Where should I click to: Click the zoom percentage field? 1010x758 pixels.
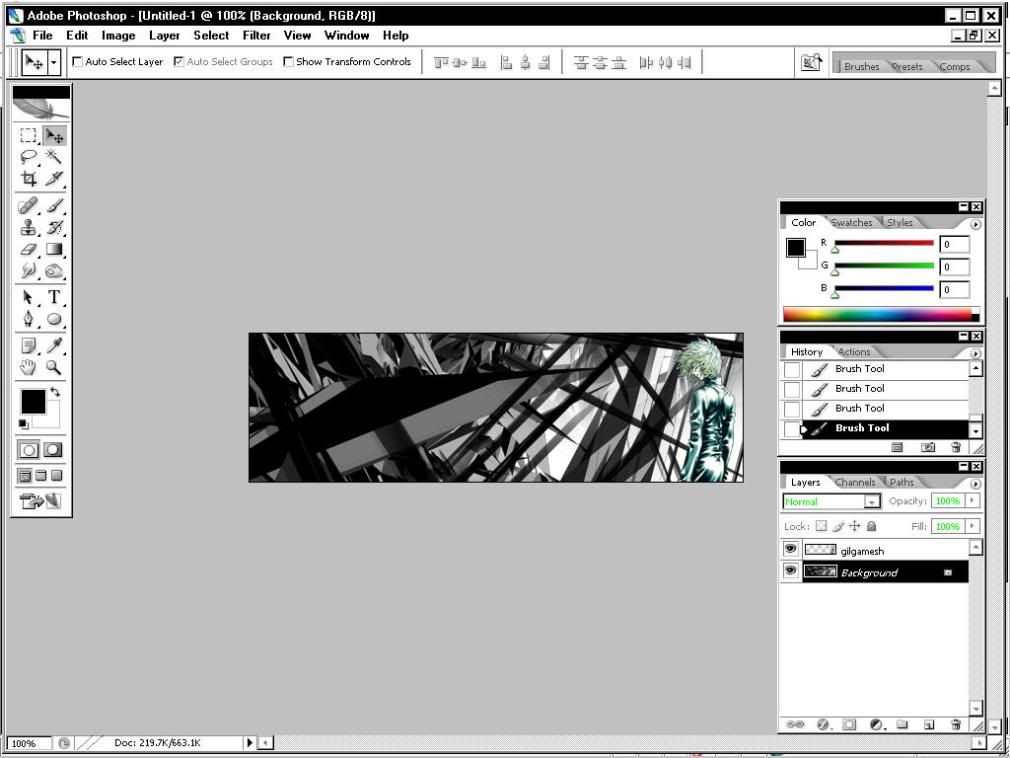pyautogui.click(x=28, y=743)
